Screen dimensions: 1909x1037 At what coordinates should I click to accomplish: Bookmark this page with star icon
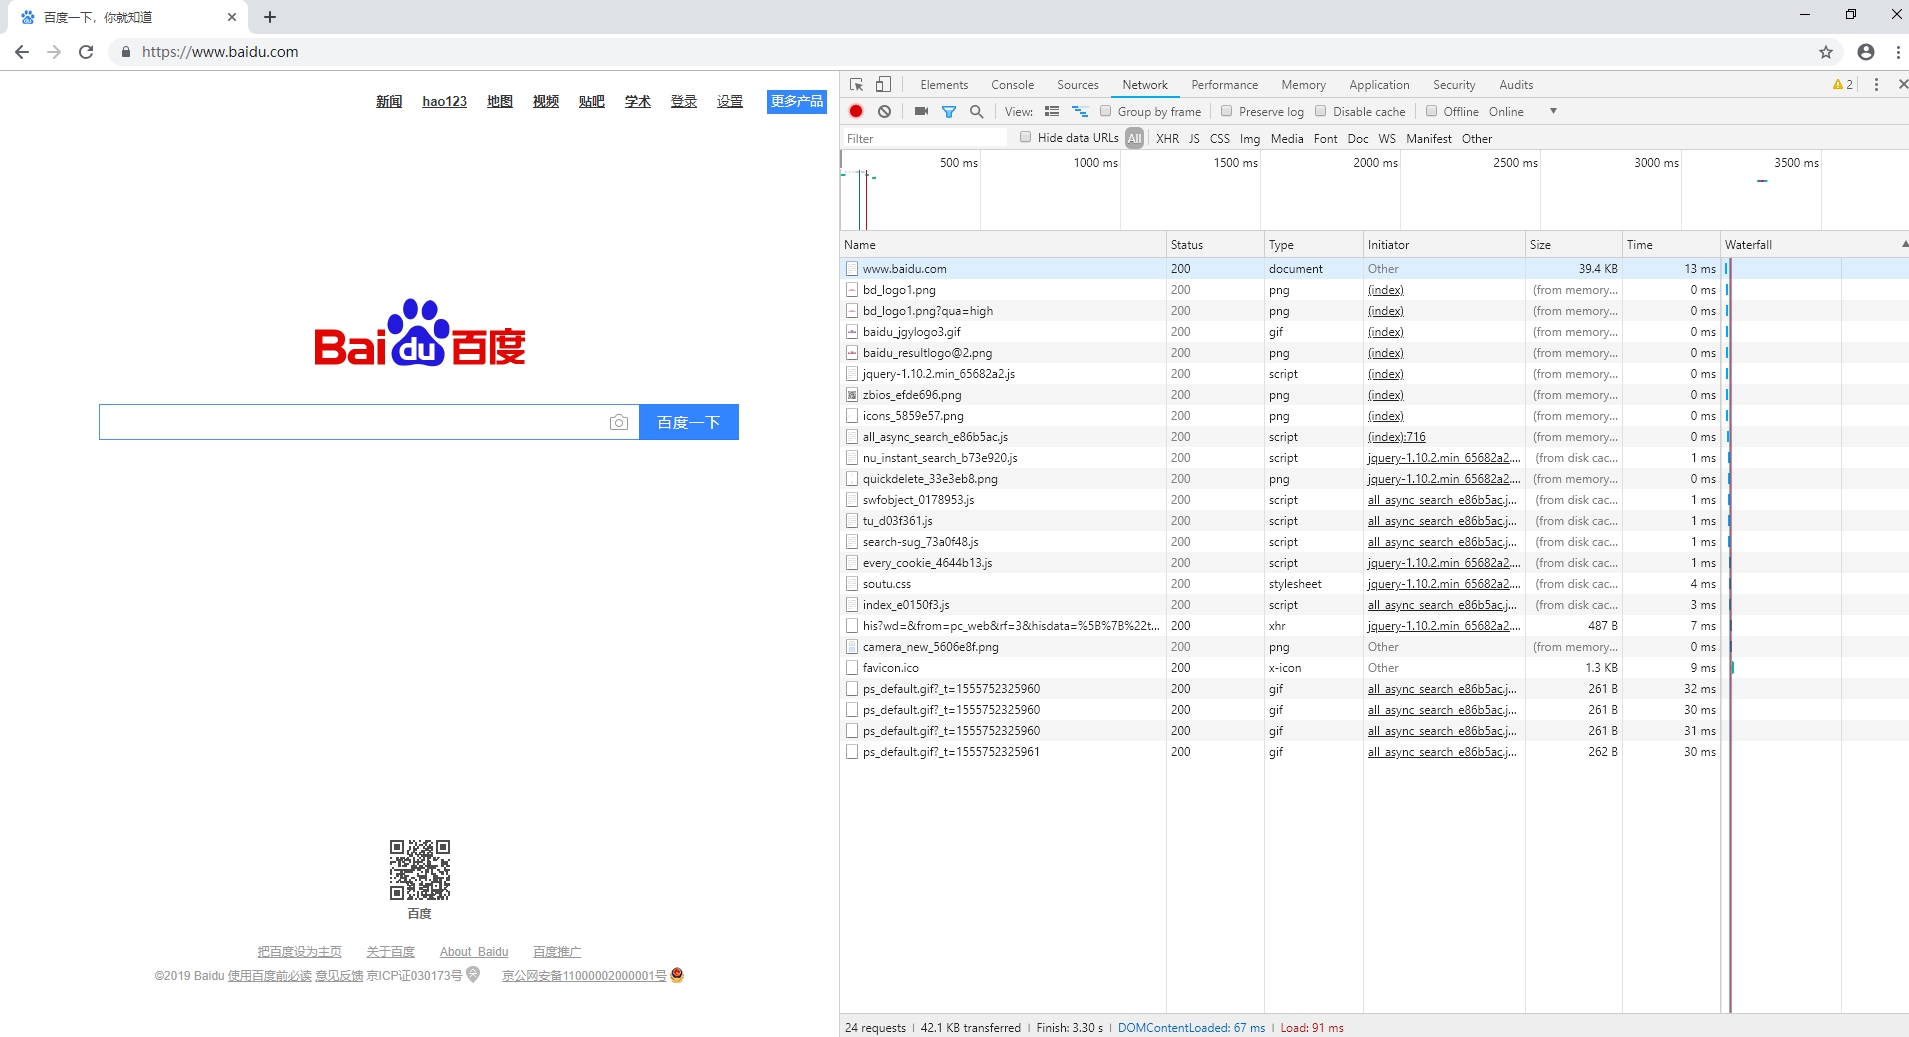pyautogui.click(x=1826, y=52)
